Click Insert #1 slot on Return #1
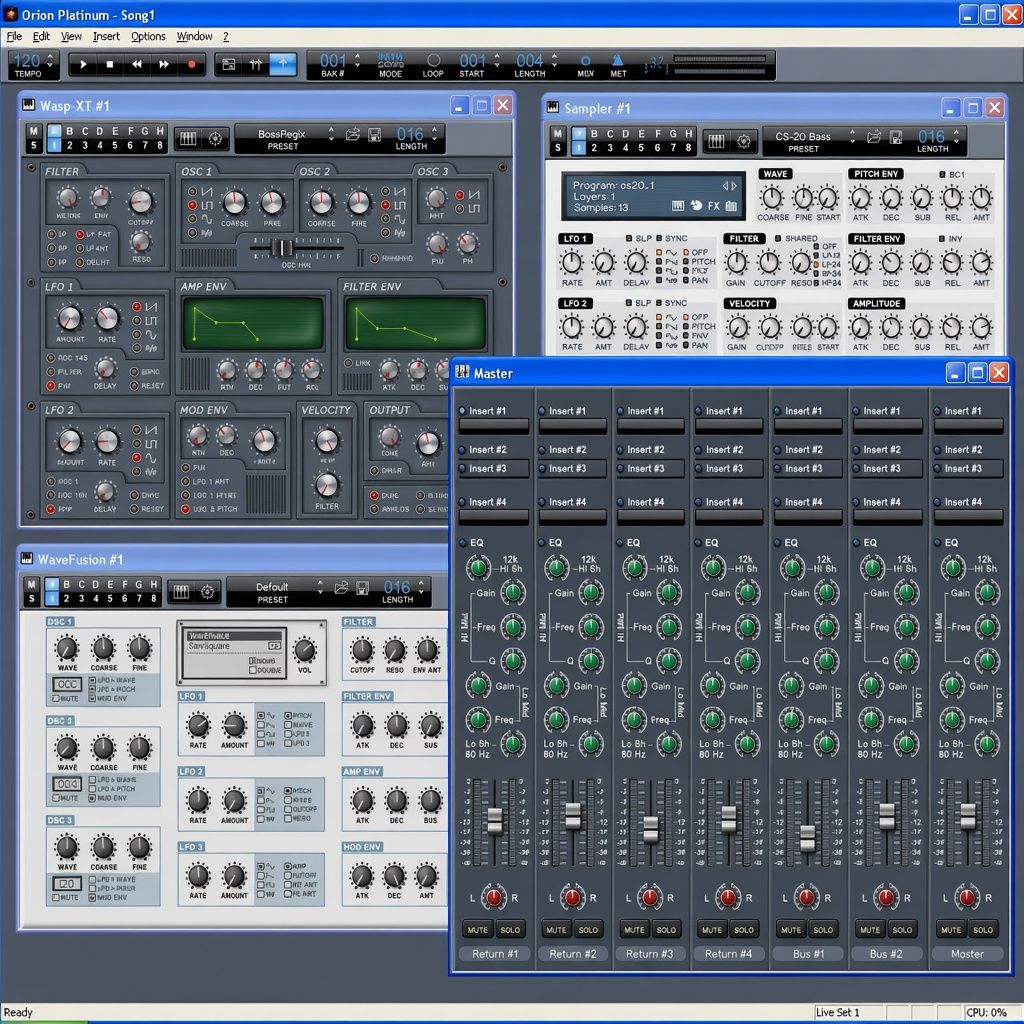The image size is (1024, 1024). (x=494, y=426)
